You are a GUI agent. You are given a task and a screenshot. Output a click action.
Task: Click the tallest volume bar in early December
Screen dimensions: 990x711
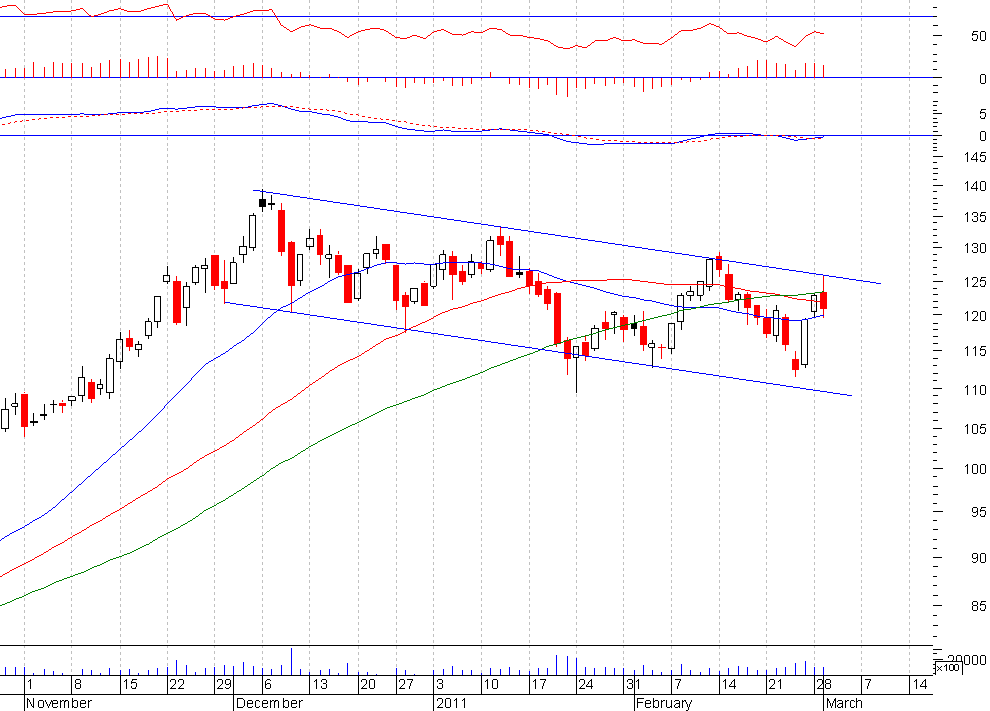[291, 661]
